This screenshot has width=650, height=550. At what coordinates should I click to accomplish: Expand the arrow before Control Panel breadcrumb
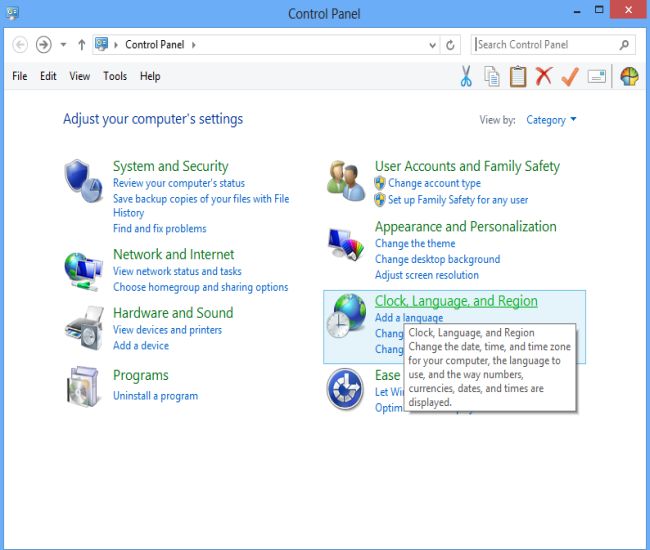pyautogui.click(x=116, y=45)
